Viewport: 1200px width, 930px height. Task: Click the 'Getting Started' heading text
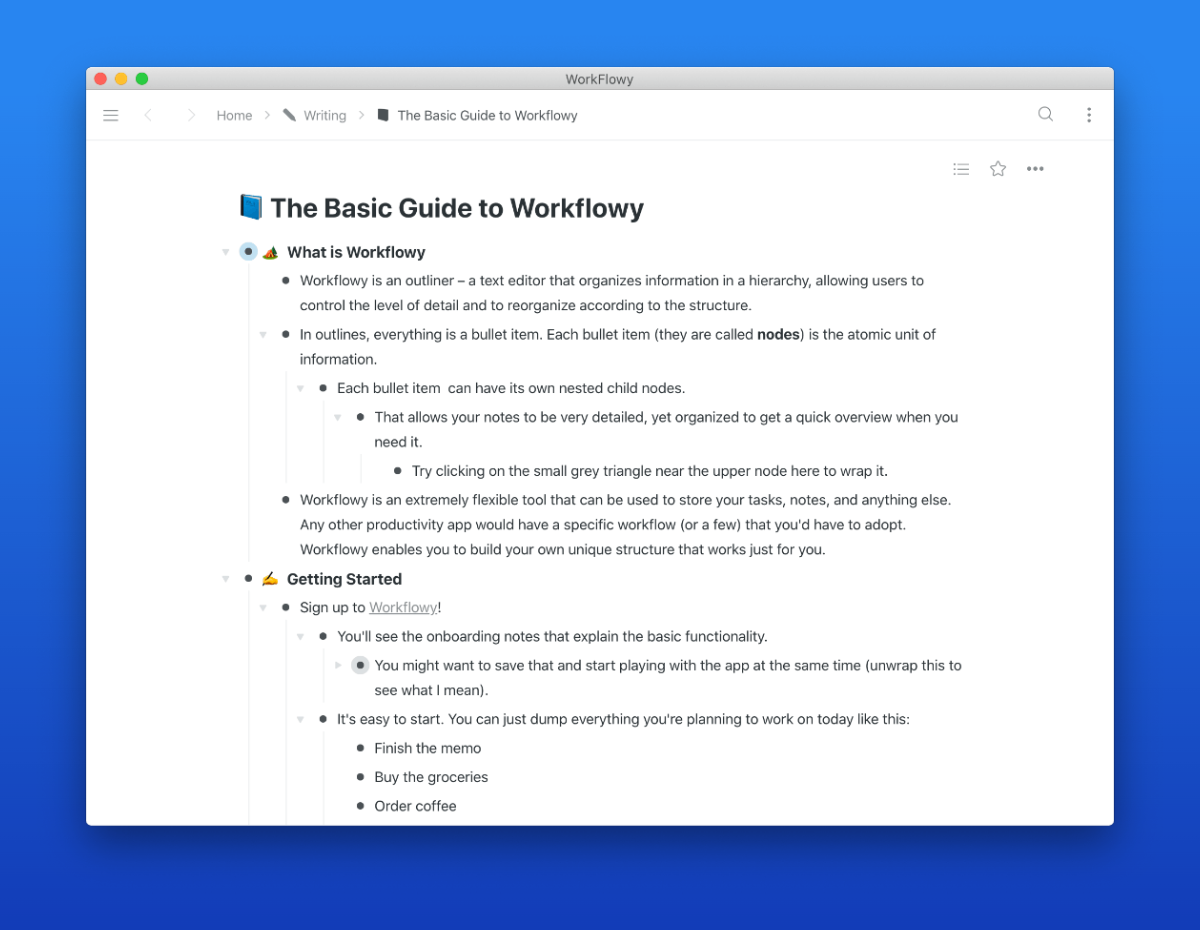tap(344, 579)
